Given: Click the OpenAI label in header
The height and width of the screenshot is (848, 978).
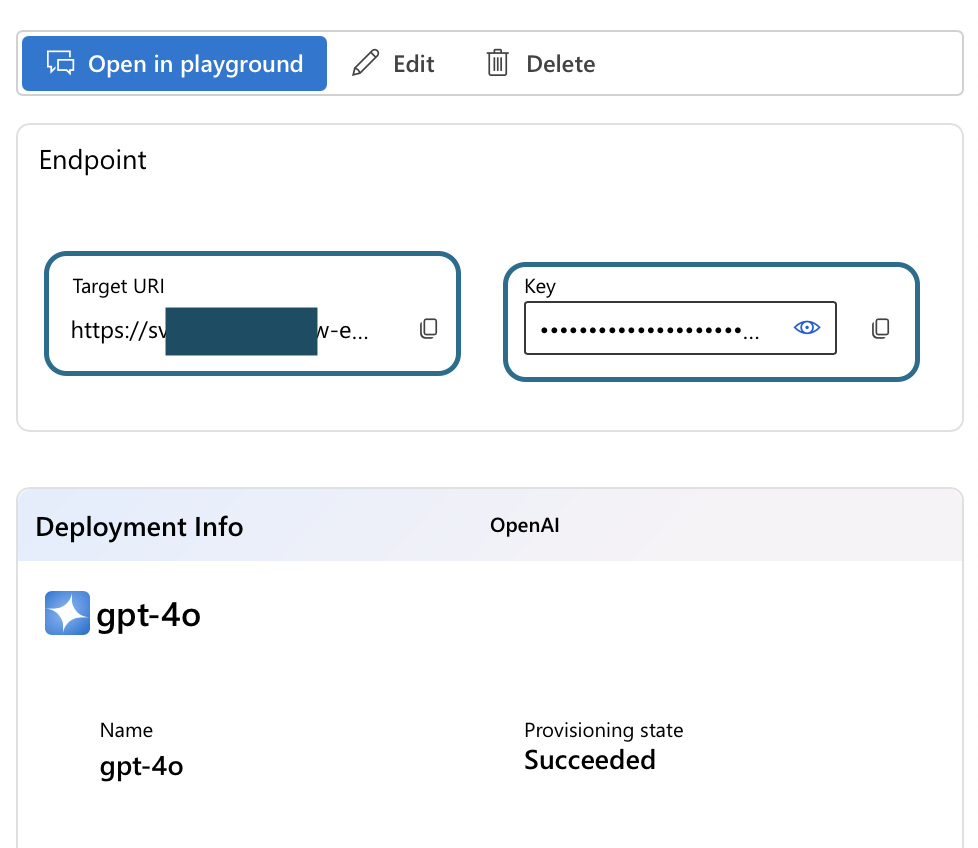Looking at the screenshot, I should point(524,525).
